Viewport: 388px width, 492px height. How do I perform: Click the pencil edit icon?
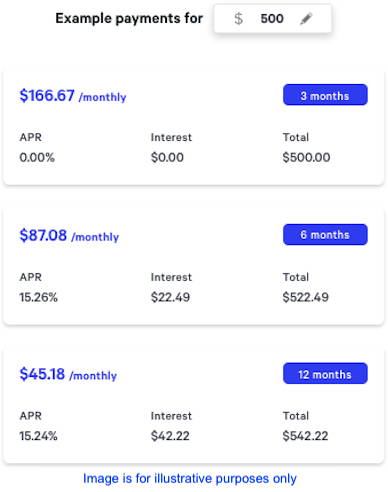click(306, 19)
